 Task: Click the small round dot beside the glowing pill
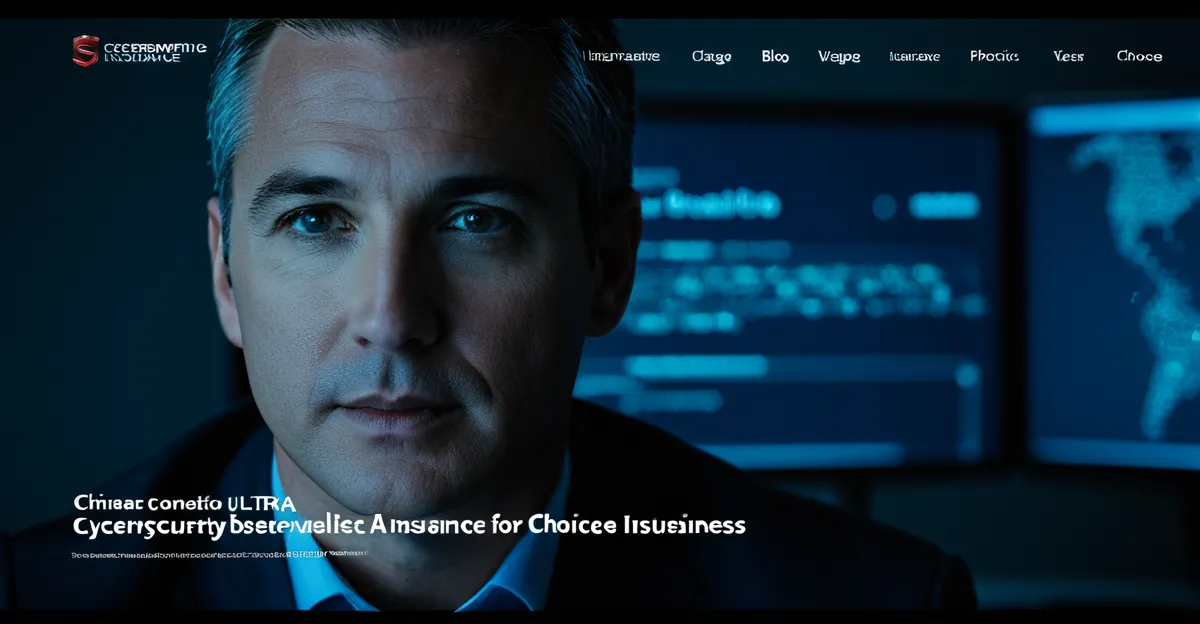click(x=884, y=207)
